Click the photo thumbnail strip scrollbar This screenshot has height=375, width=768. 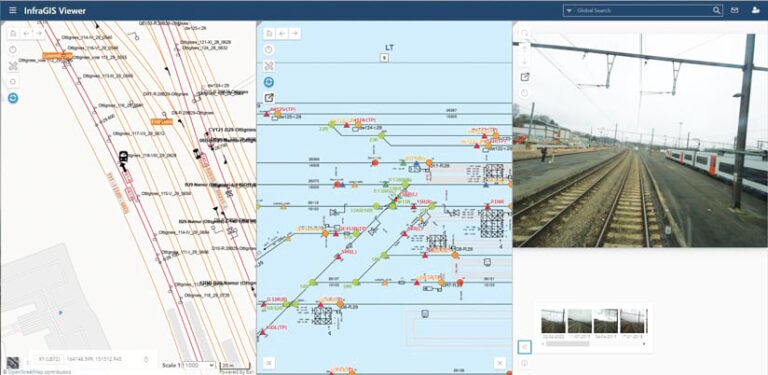coord(568,344)
